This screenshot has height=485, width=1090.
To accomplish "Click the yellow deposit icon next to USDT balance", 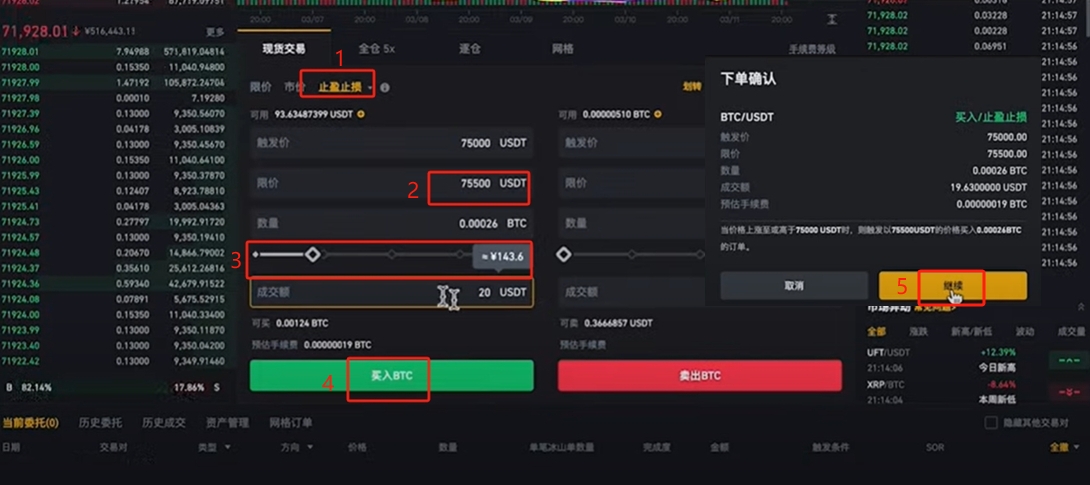I will click(361, 114).
